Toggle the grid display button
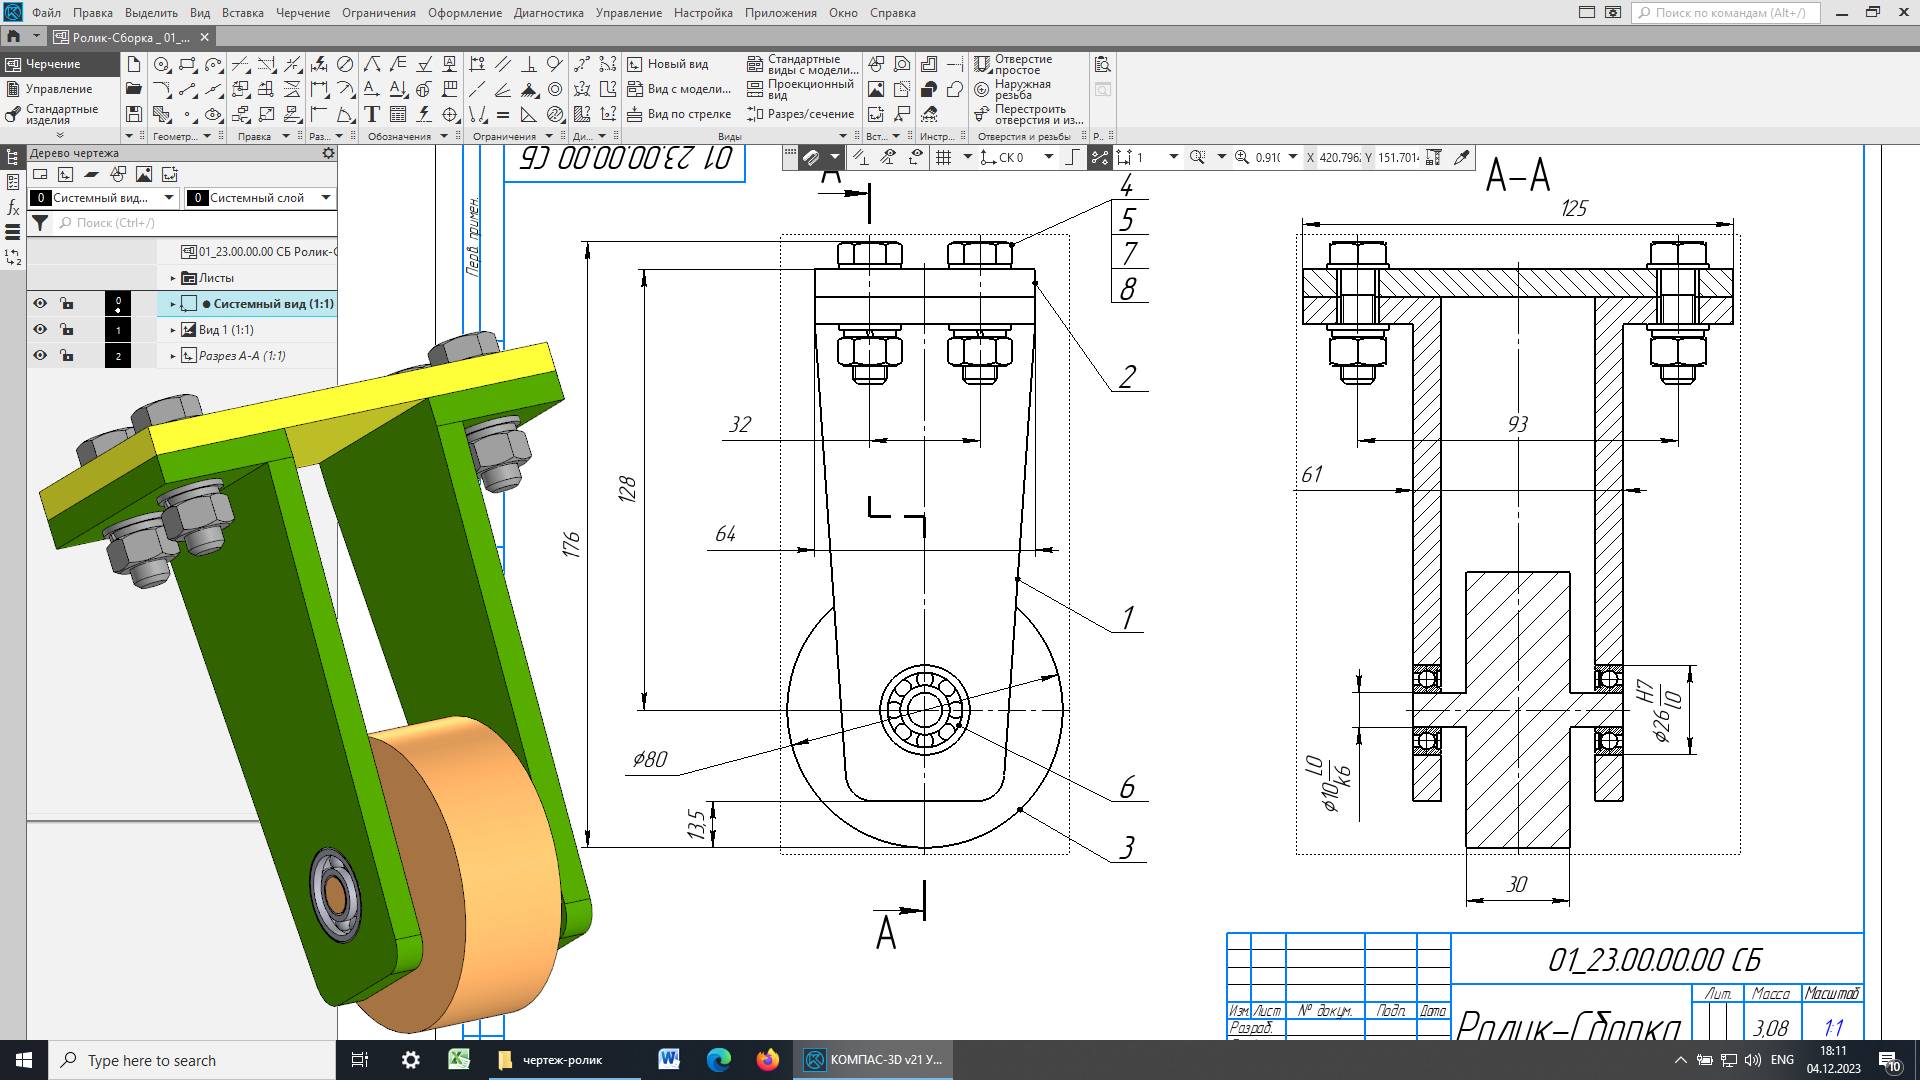Screen dimensions: 1920x1080 942,157
